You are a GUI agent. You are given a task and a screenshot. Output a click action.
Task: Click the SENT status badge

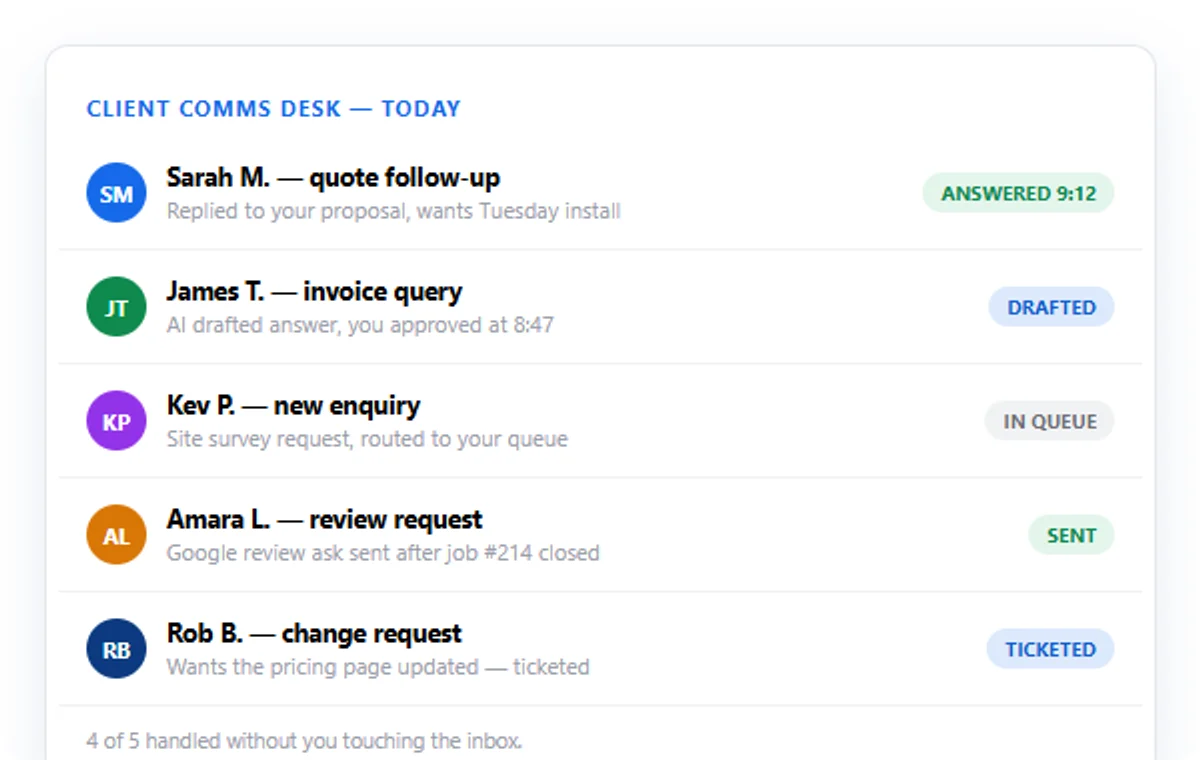tap(1071, 535)
